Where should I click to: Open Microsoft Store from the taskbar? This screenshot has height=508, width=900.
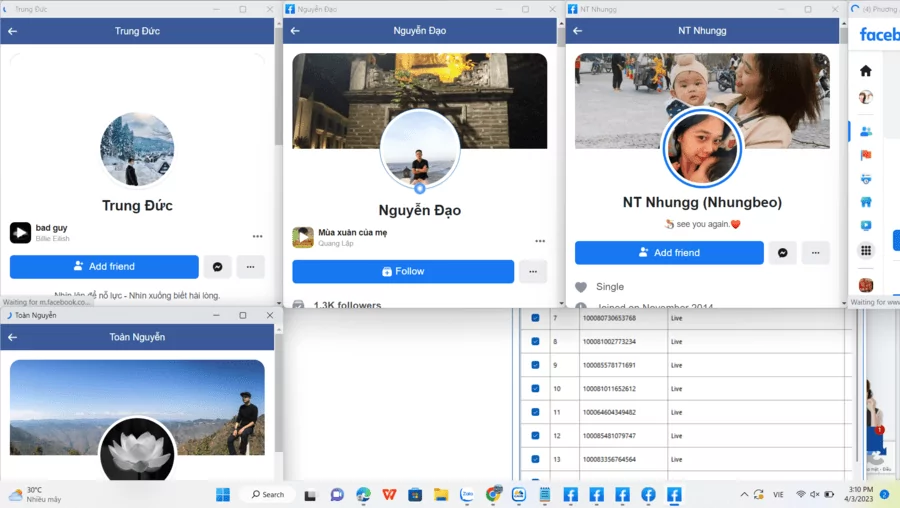(415, 495)
